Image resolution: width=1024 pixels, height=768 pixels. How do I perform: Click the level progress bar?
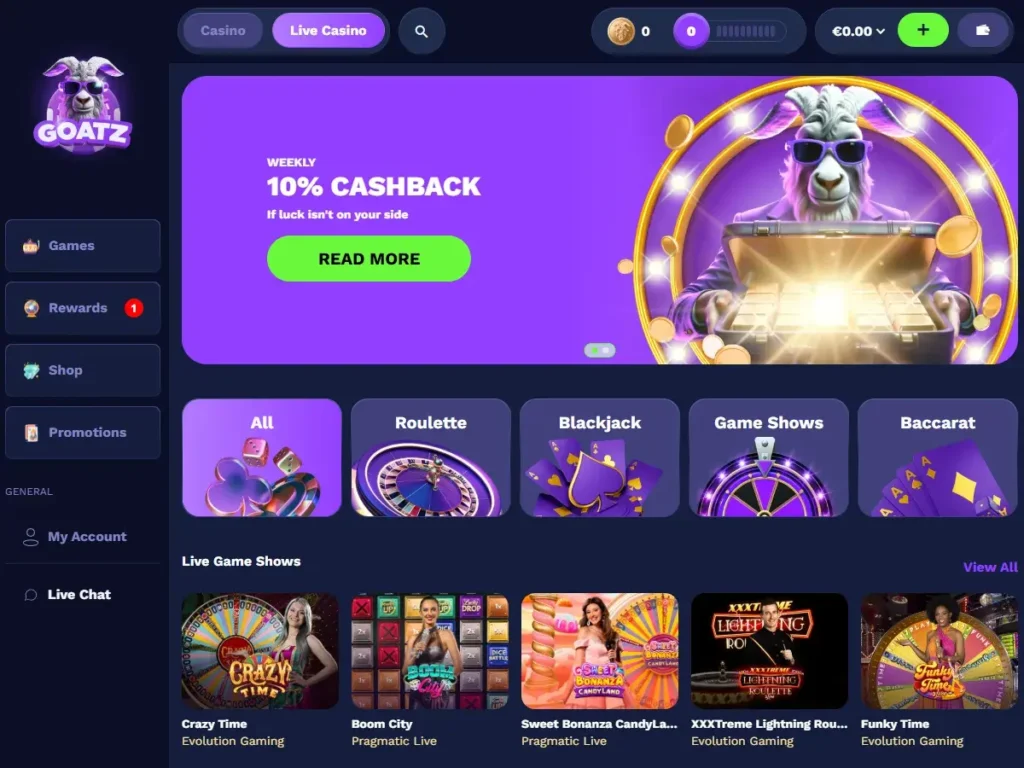745,31
